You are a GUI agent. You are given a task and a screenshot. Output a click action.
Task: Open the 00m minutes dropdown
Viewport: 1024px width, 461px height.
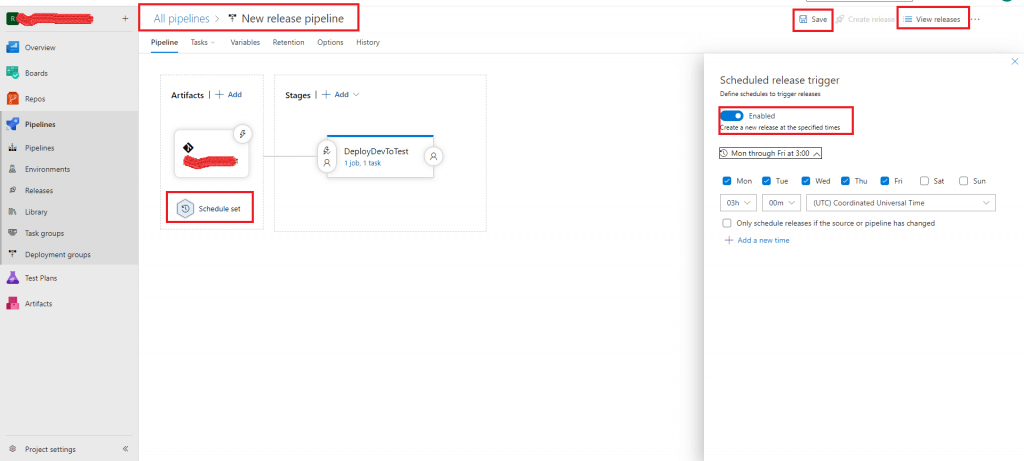point(781,203)
